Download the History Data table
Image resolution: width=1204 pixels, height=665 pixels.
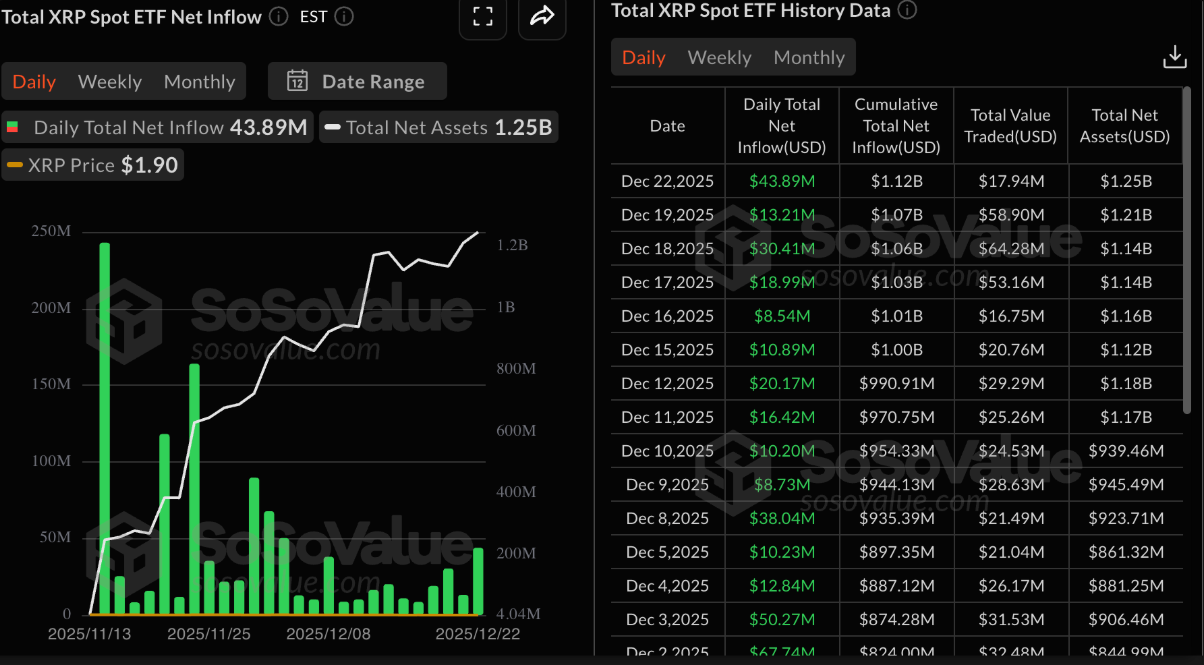[1174, 57]
